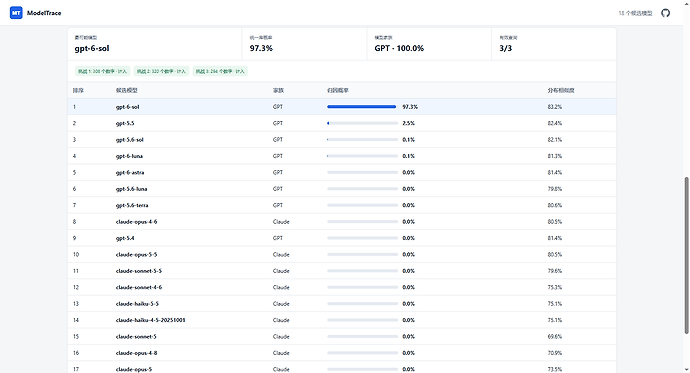The width and height of the screenshot is (690, 373).
Task: Click the 82.1% similarity value
Action: tap(554, 139)
